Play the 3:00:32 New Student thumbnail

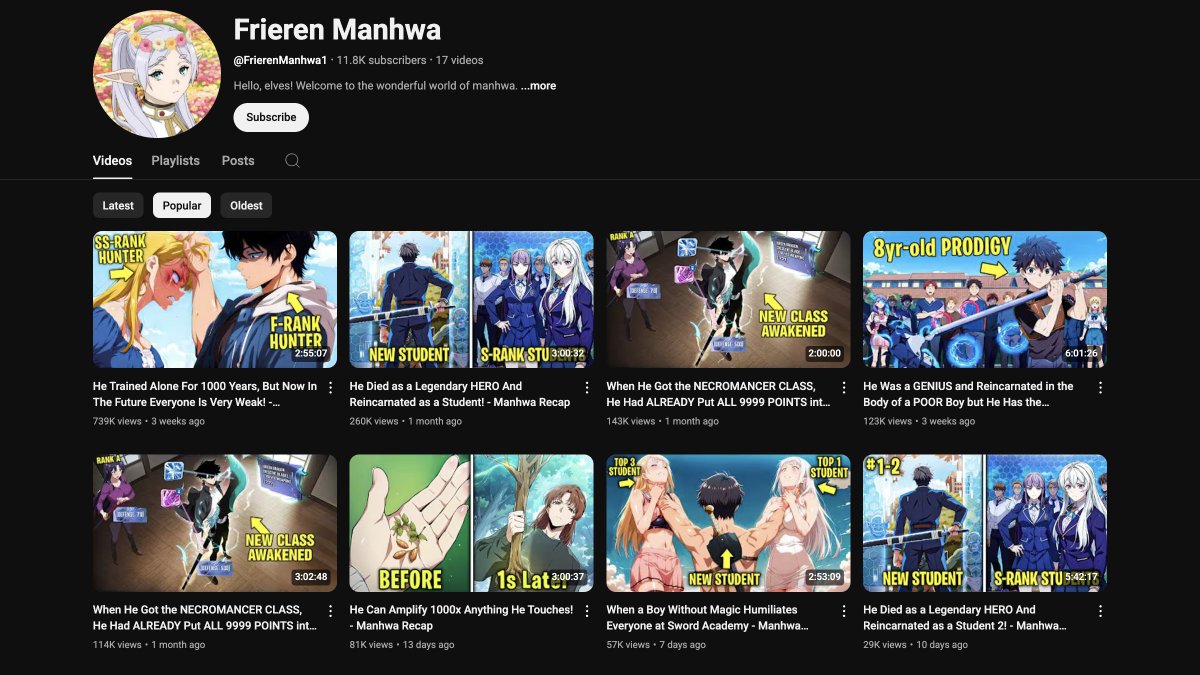pos(471,300)
